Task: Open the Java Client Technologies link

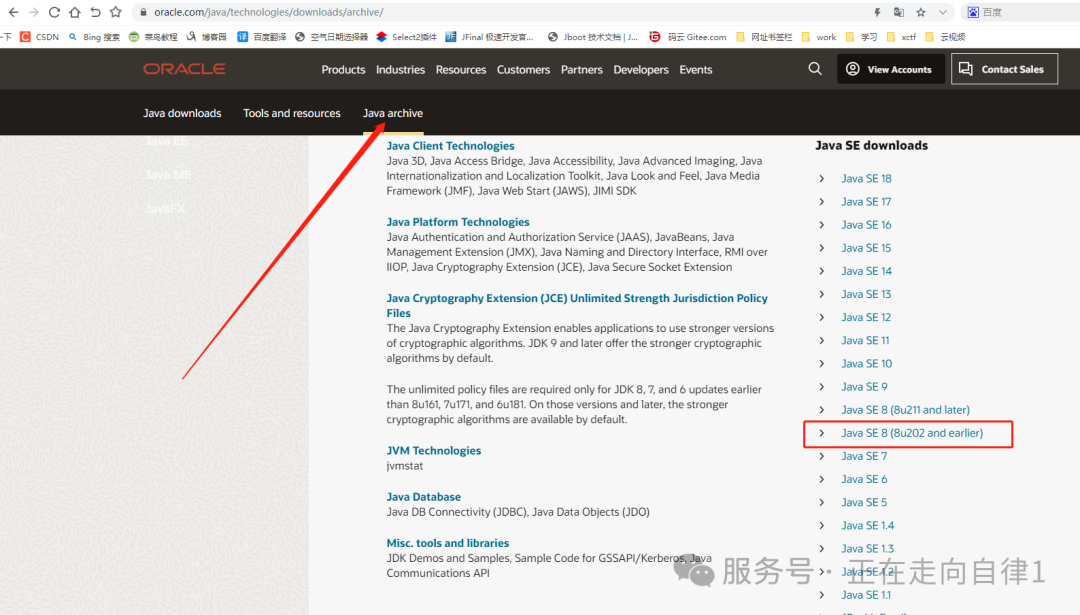Action: tap(450, 146)
